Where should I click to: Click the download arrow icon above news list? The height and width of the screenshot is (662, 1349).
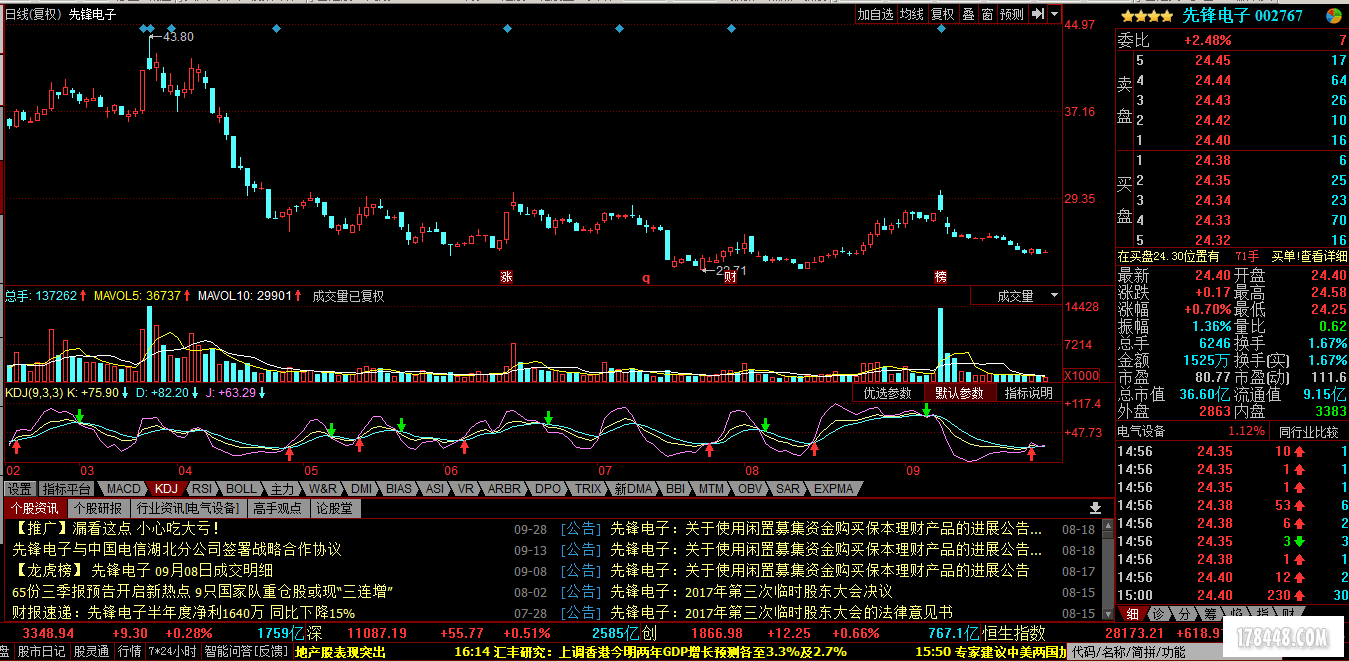click(x=1094, y=508)
